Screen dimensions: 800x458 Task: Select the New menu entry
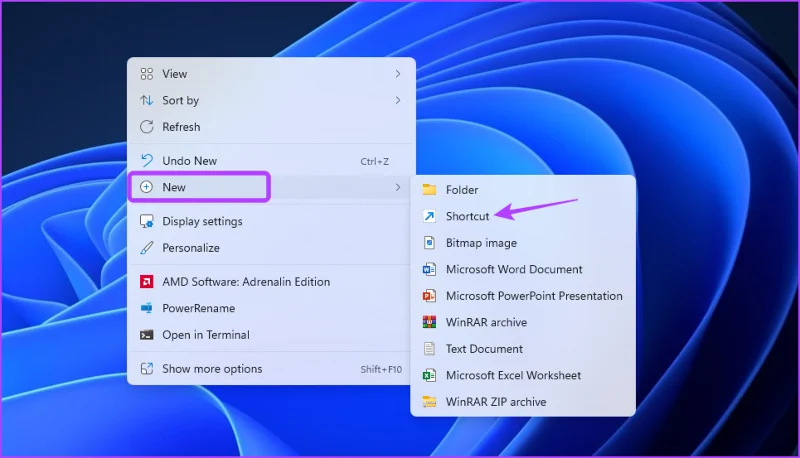click(x=271, y=187)
